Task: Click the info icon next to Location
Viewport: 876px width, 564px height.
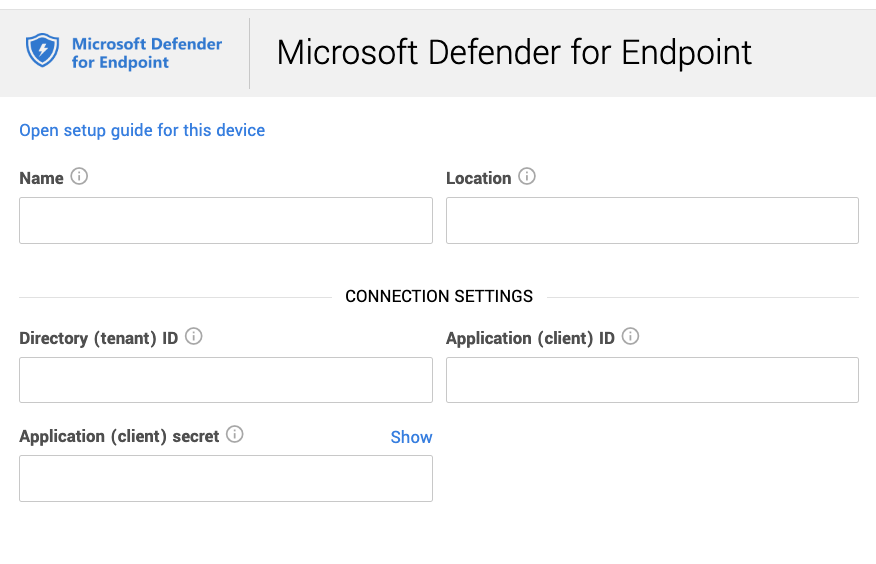Action: [x=527, y=176]
